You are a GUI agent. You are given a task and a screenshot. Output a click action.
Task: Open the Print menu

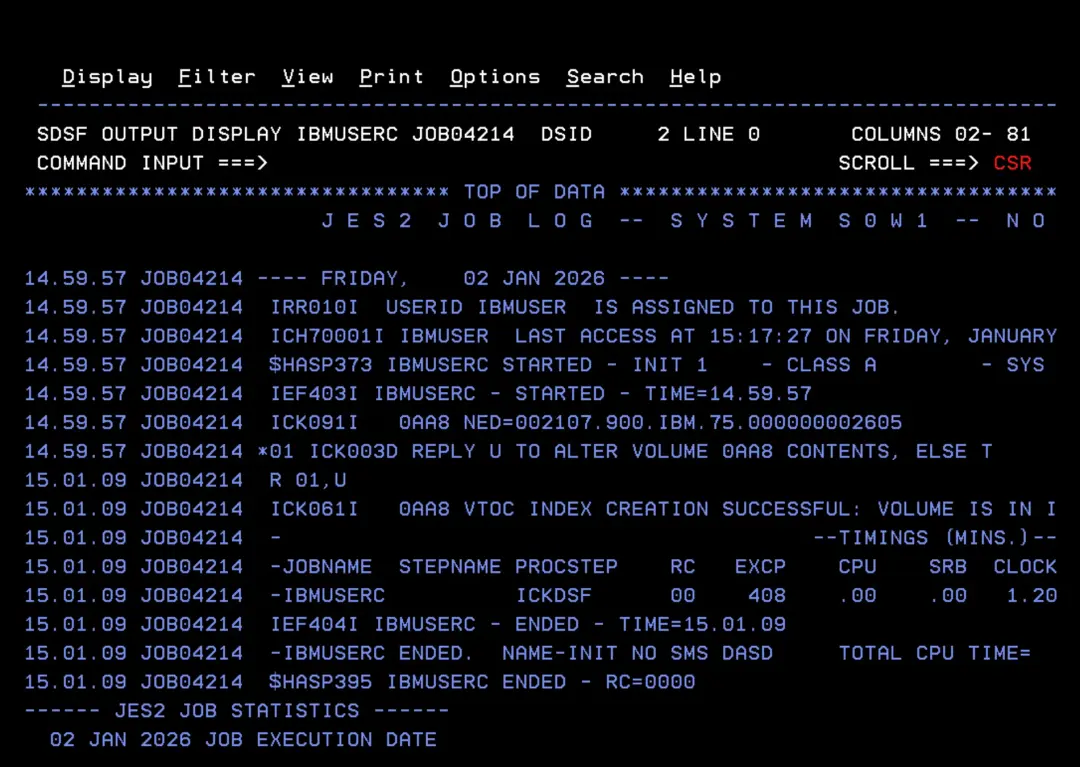[391, 77]
